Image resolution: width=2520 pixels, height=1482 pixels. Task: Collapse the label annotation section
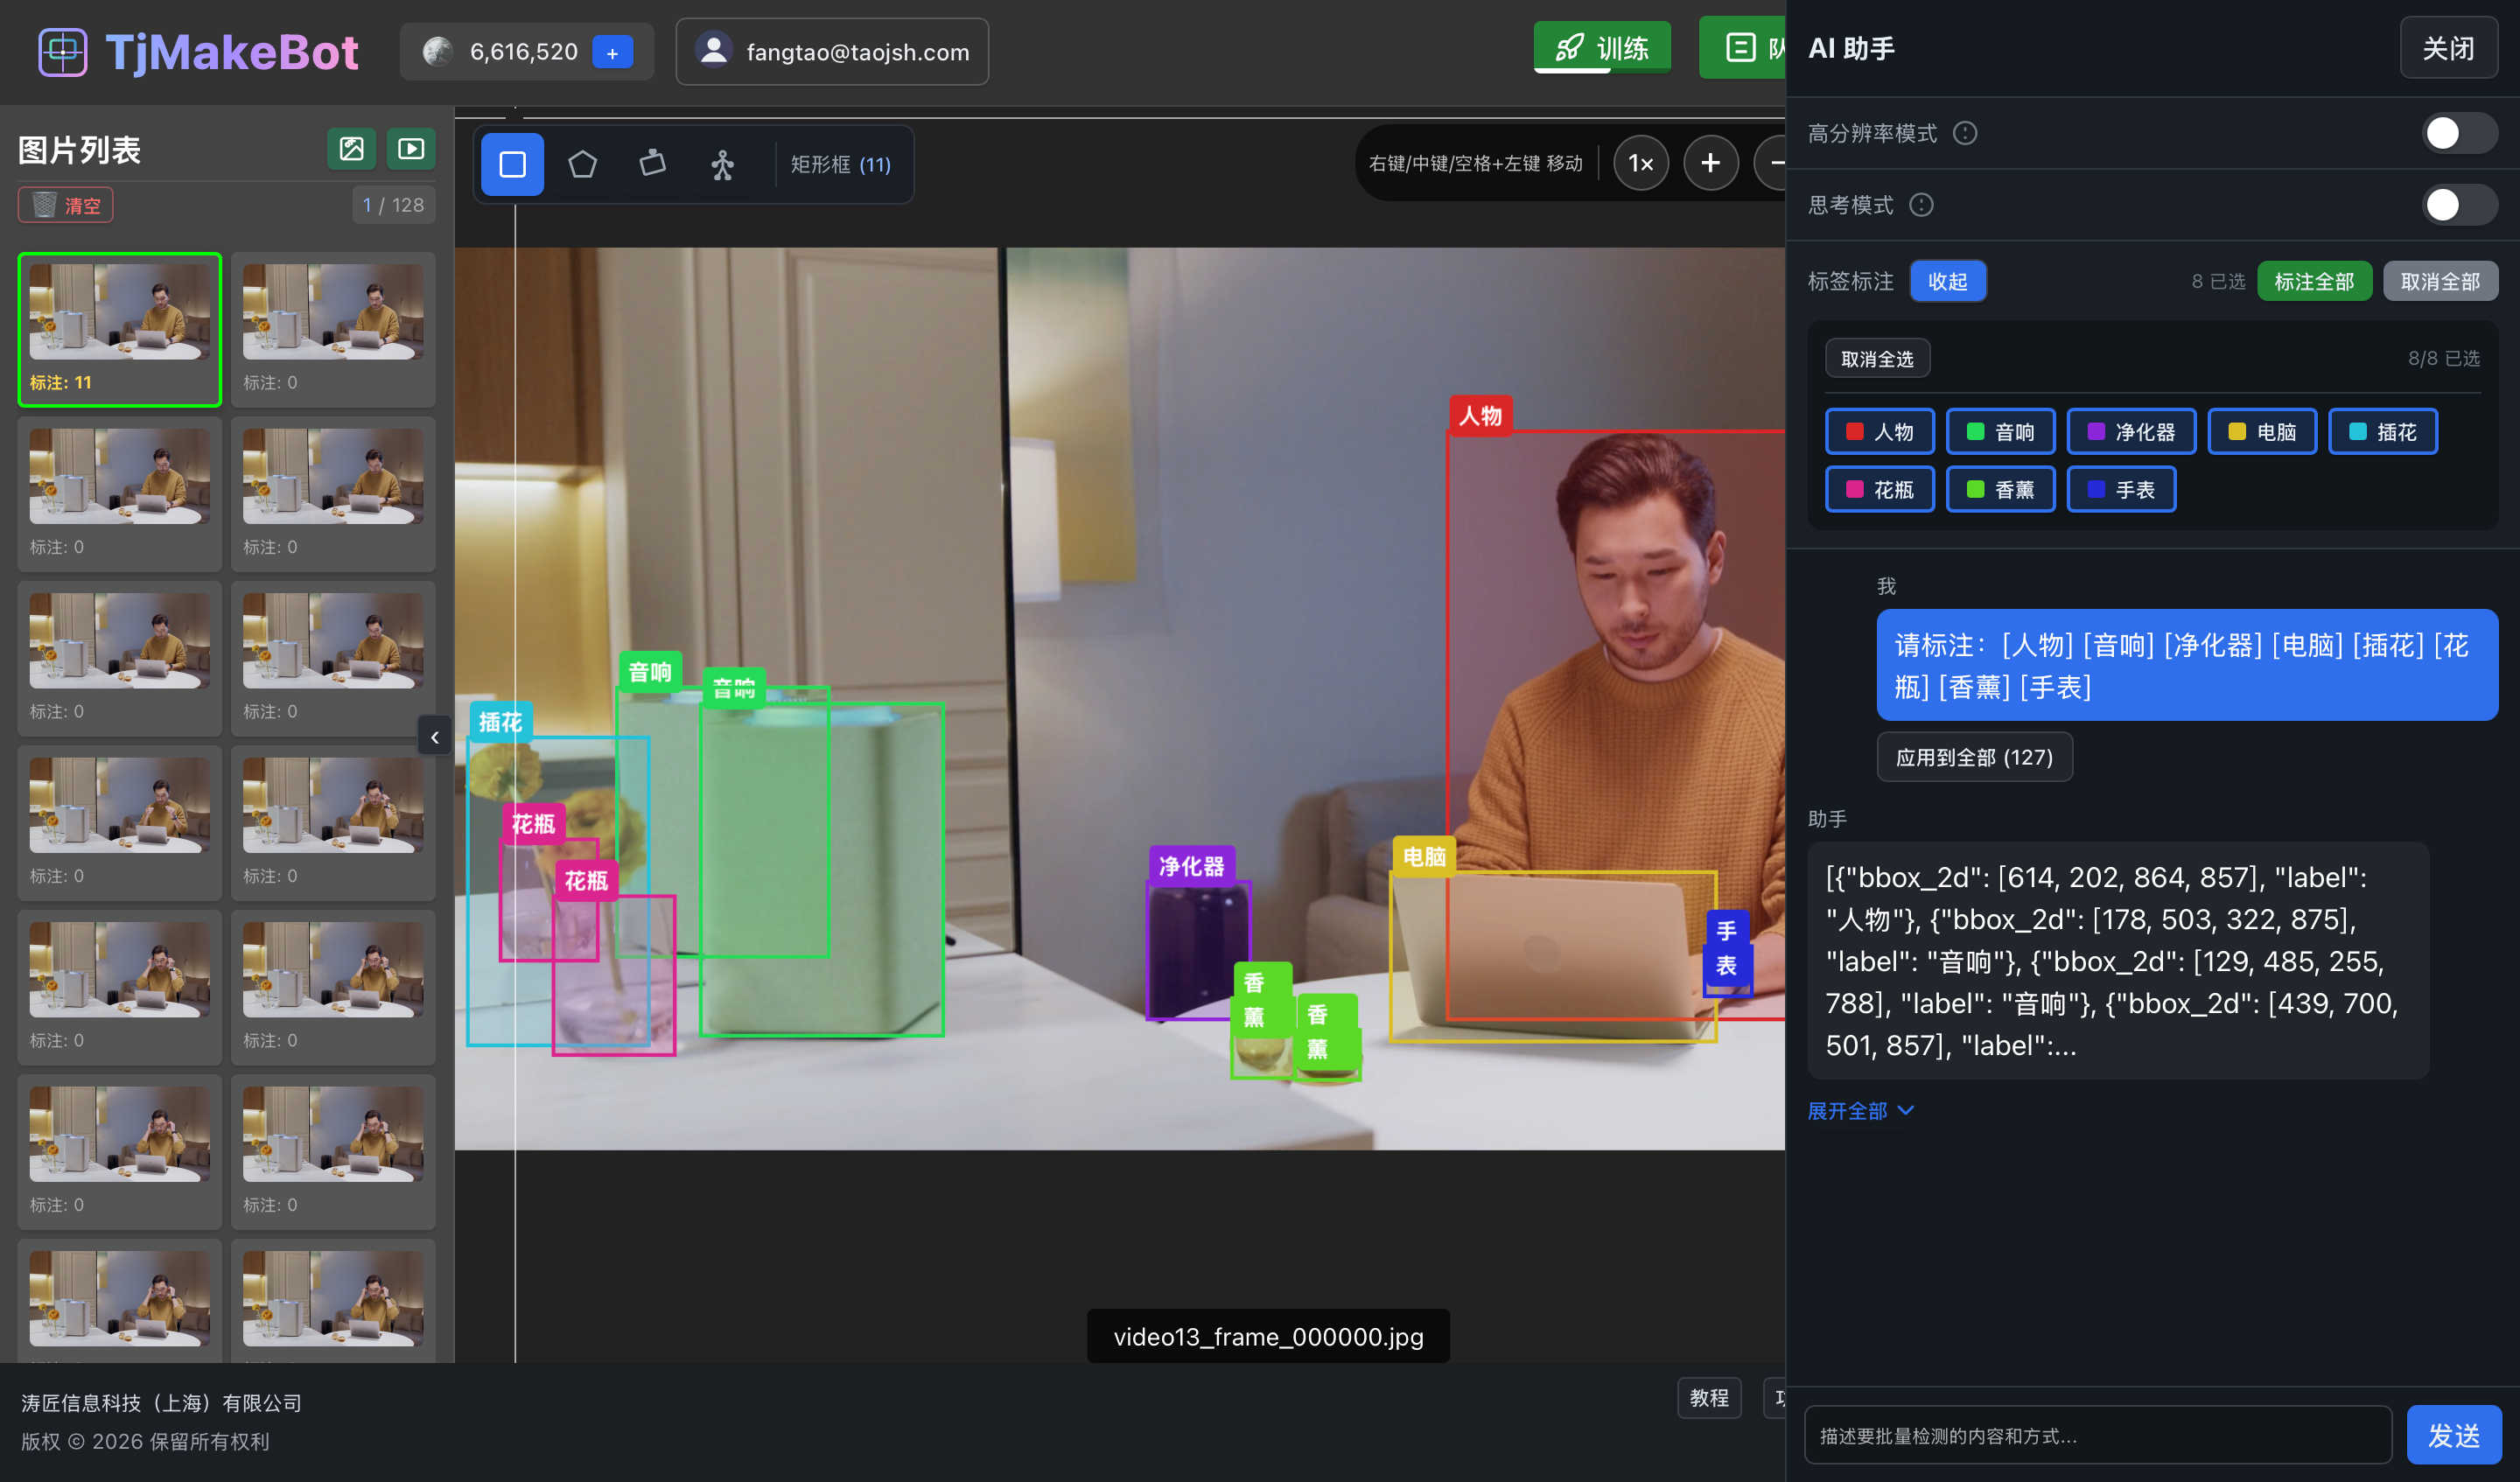pos(1947,281)
